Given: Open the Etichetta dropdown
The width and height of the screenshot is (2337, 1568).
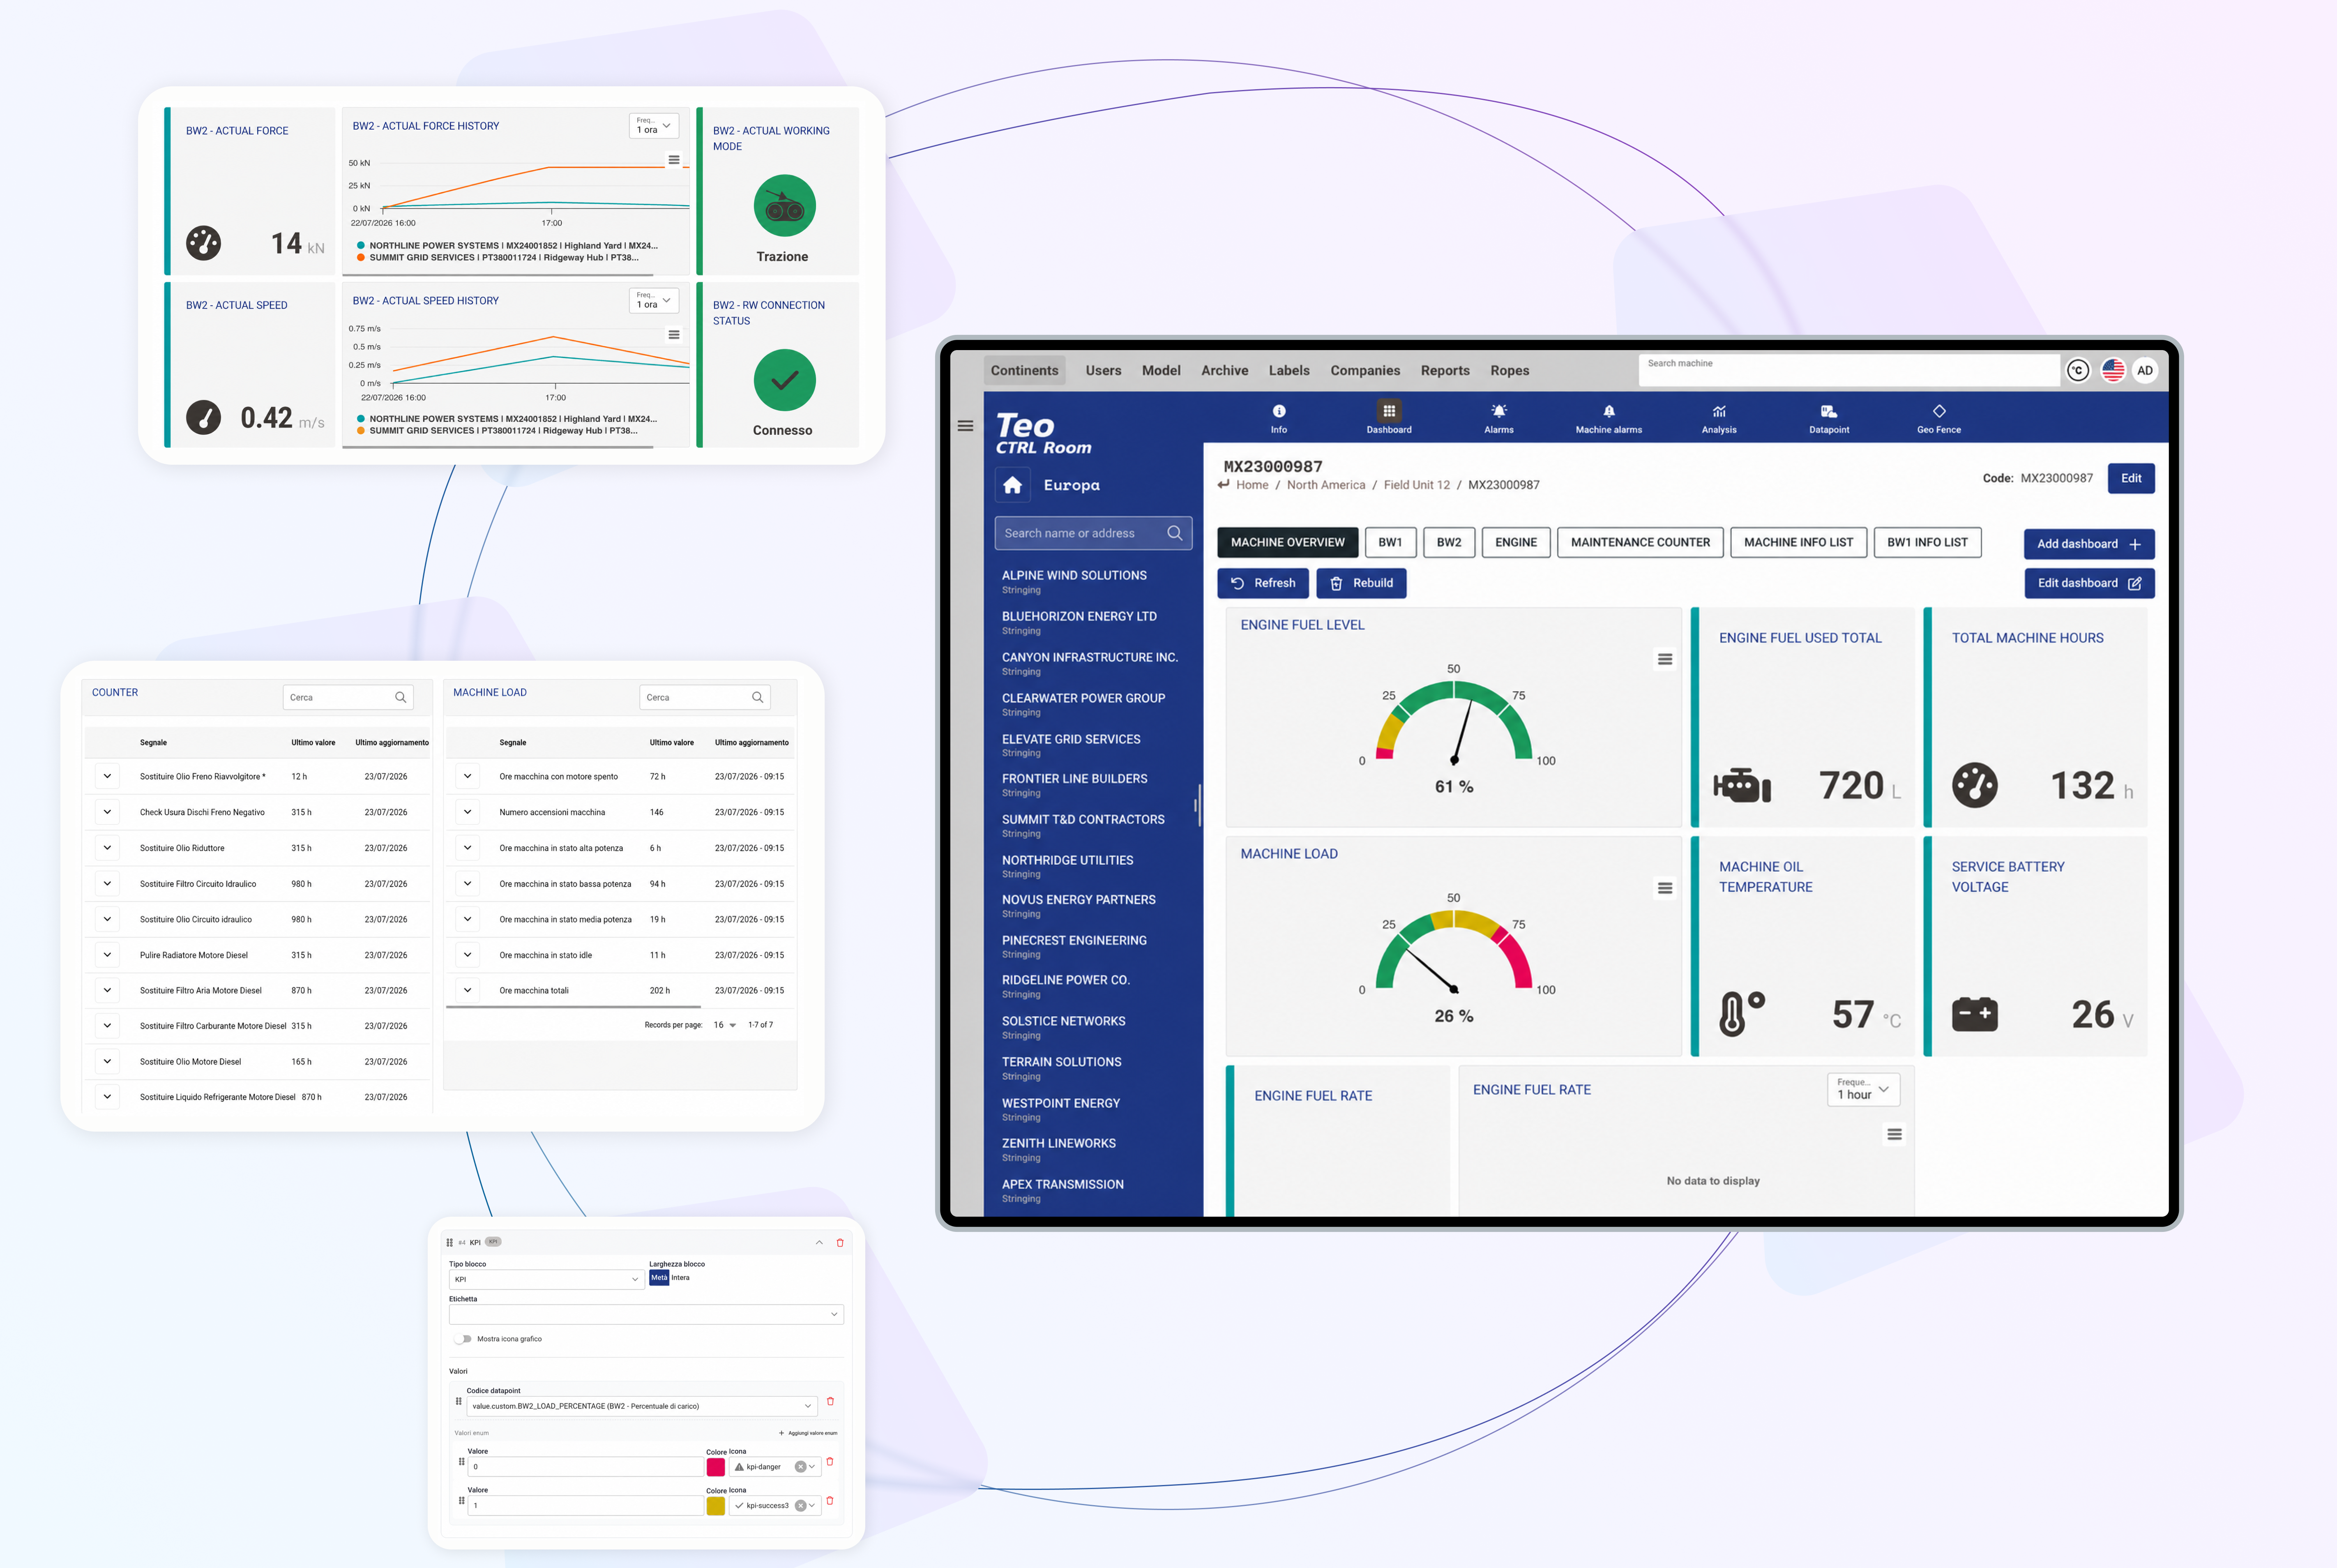Looking at the screenshot, I should pyautogui.click(x=646, y=1315).
